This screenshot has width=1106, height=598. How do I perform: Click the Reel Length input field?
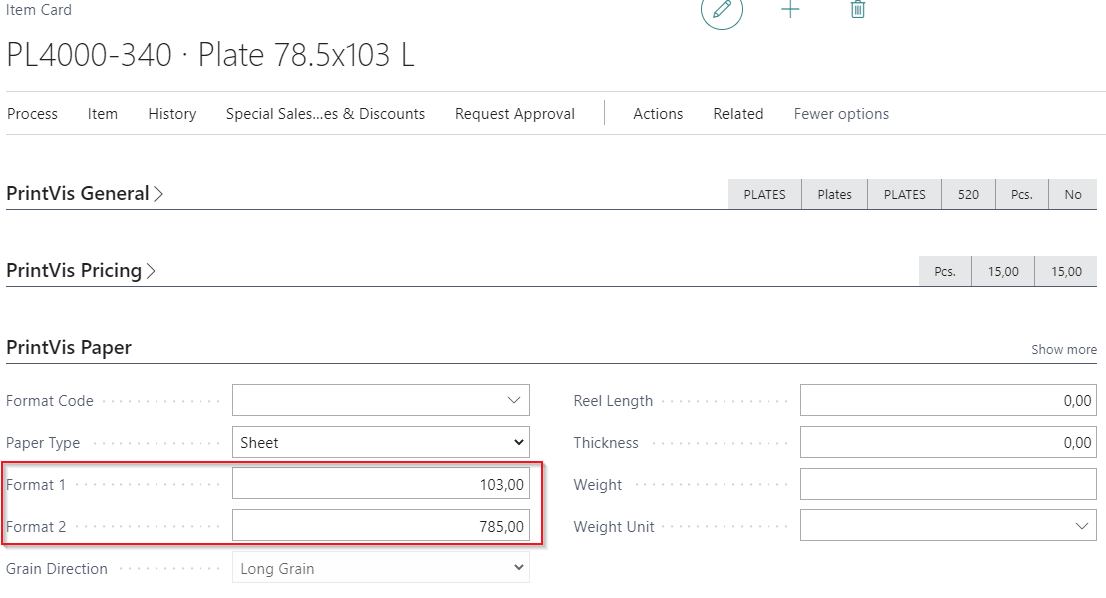pos(947,401)
